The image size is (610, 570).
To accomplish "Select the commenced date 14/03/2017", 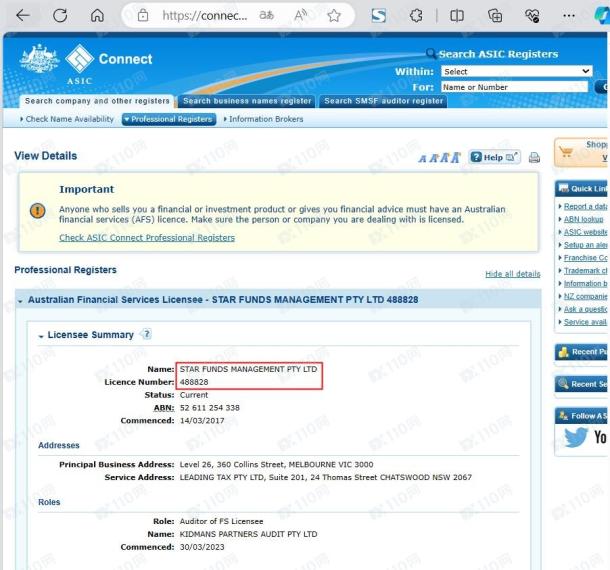I will tap(202, 421).
